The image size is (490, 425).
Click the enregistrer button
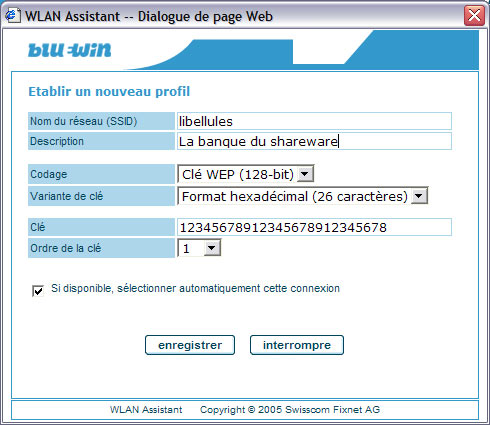[190, 345]
